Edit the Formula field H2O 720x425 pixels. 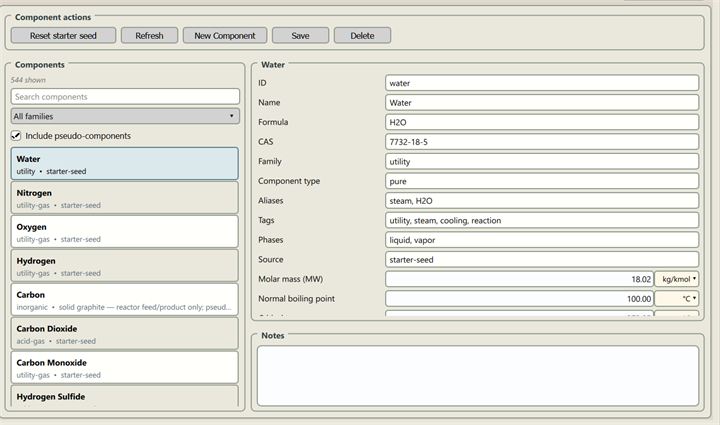(x=542, y=123)
